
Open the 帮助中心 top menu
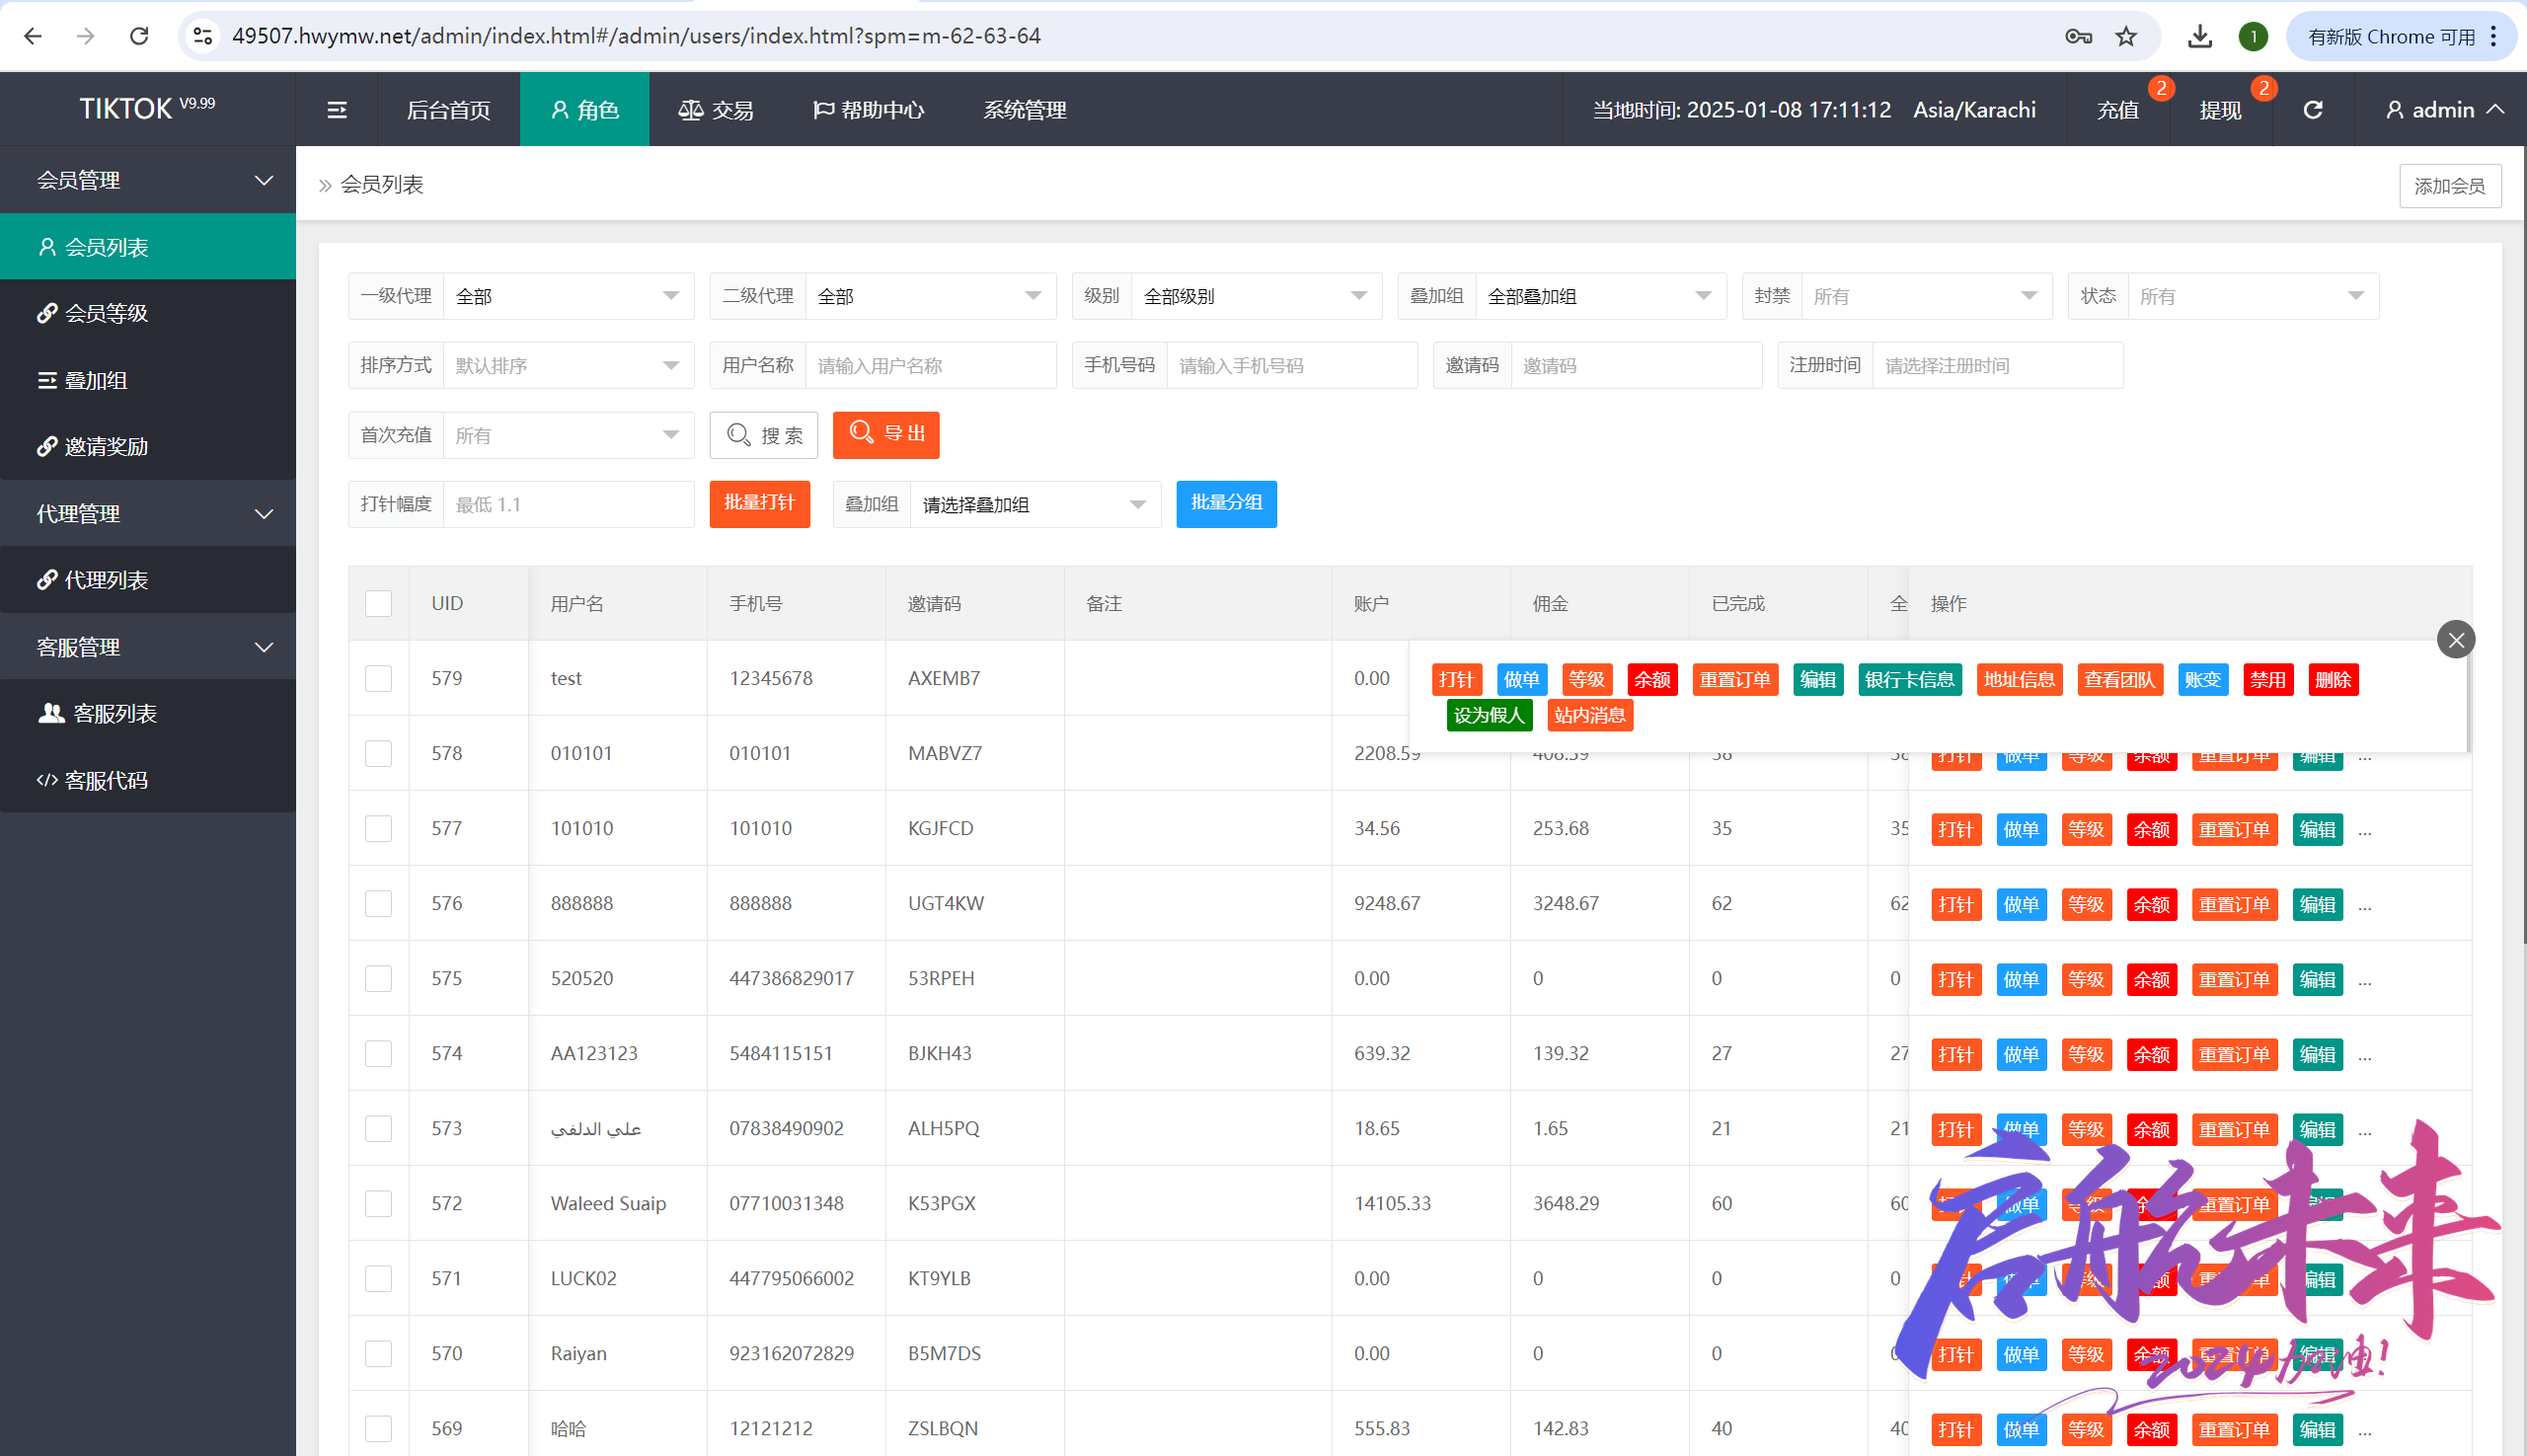[x=868, y=110]
